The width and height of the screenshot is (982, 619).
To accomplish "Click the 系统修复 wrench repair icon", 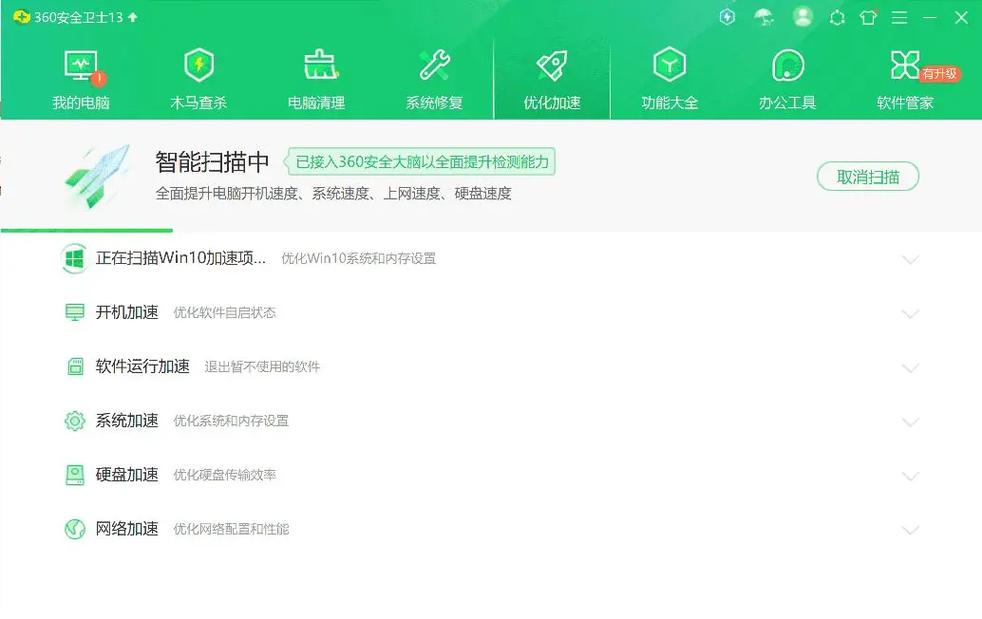I will [434, 62].
